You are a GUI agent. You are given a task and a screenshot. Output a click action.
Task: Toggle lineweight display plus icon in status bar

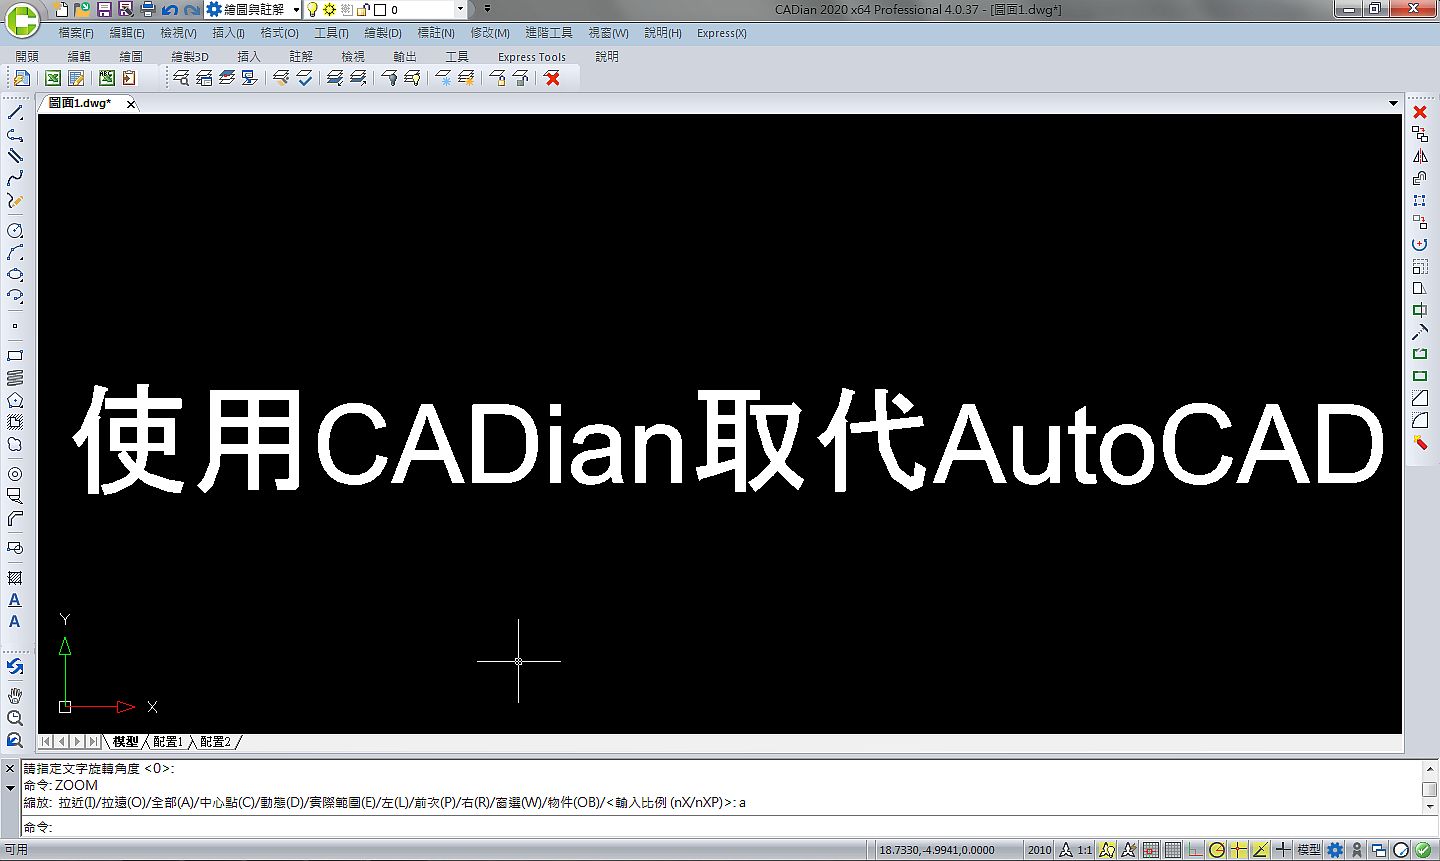coord(1283,850)
